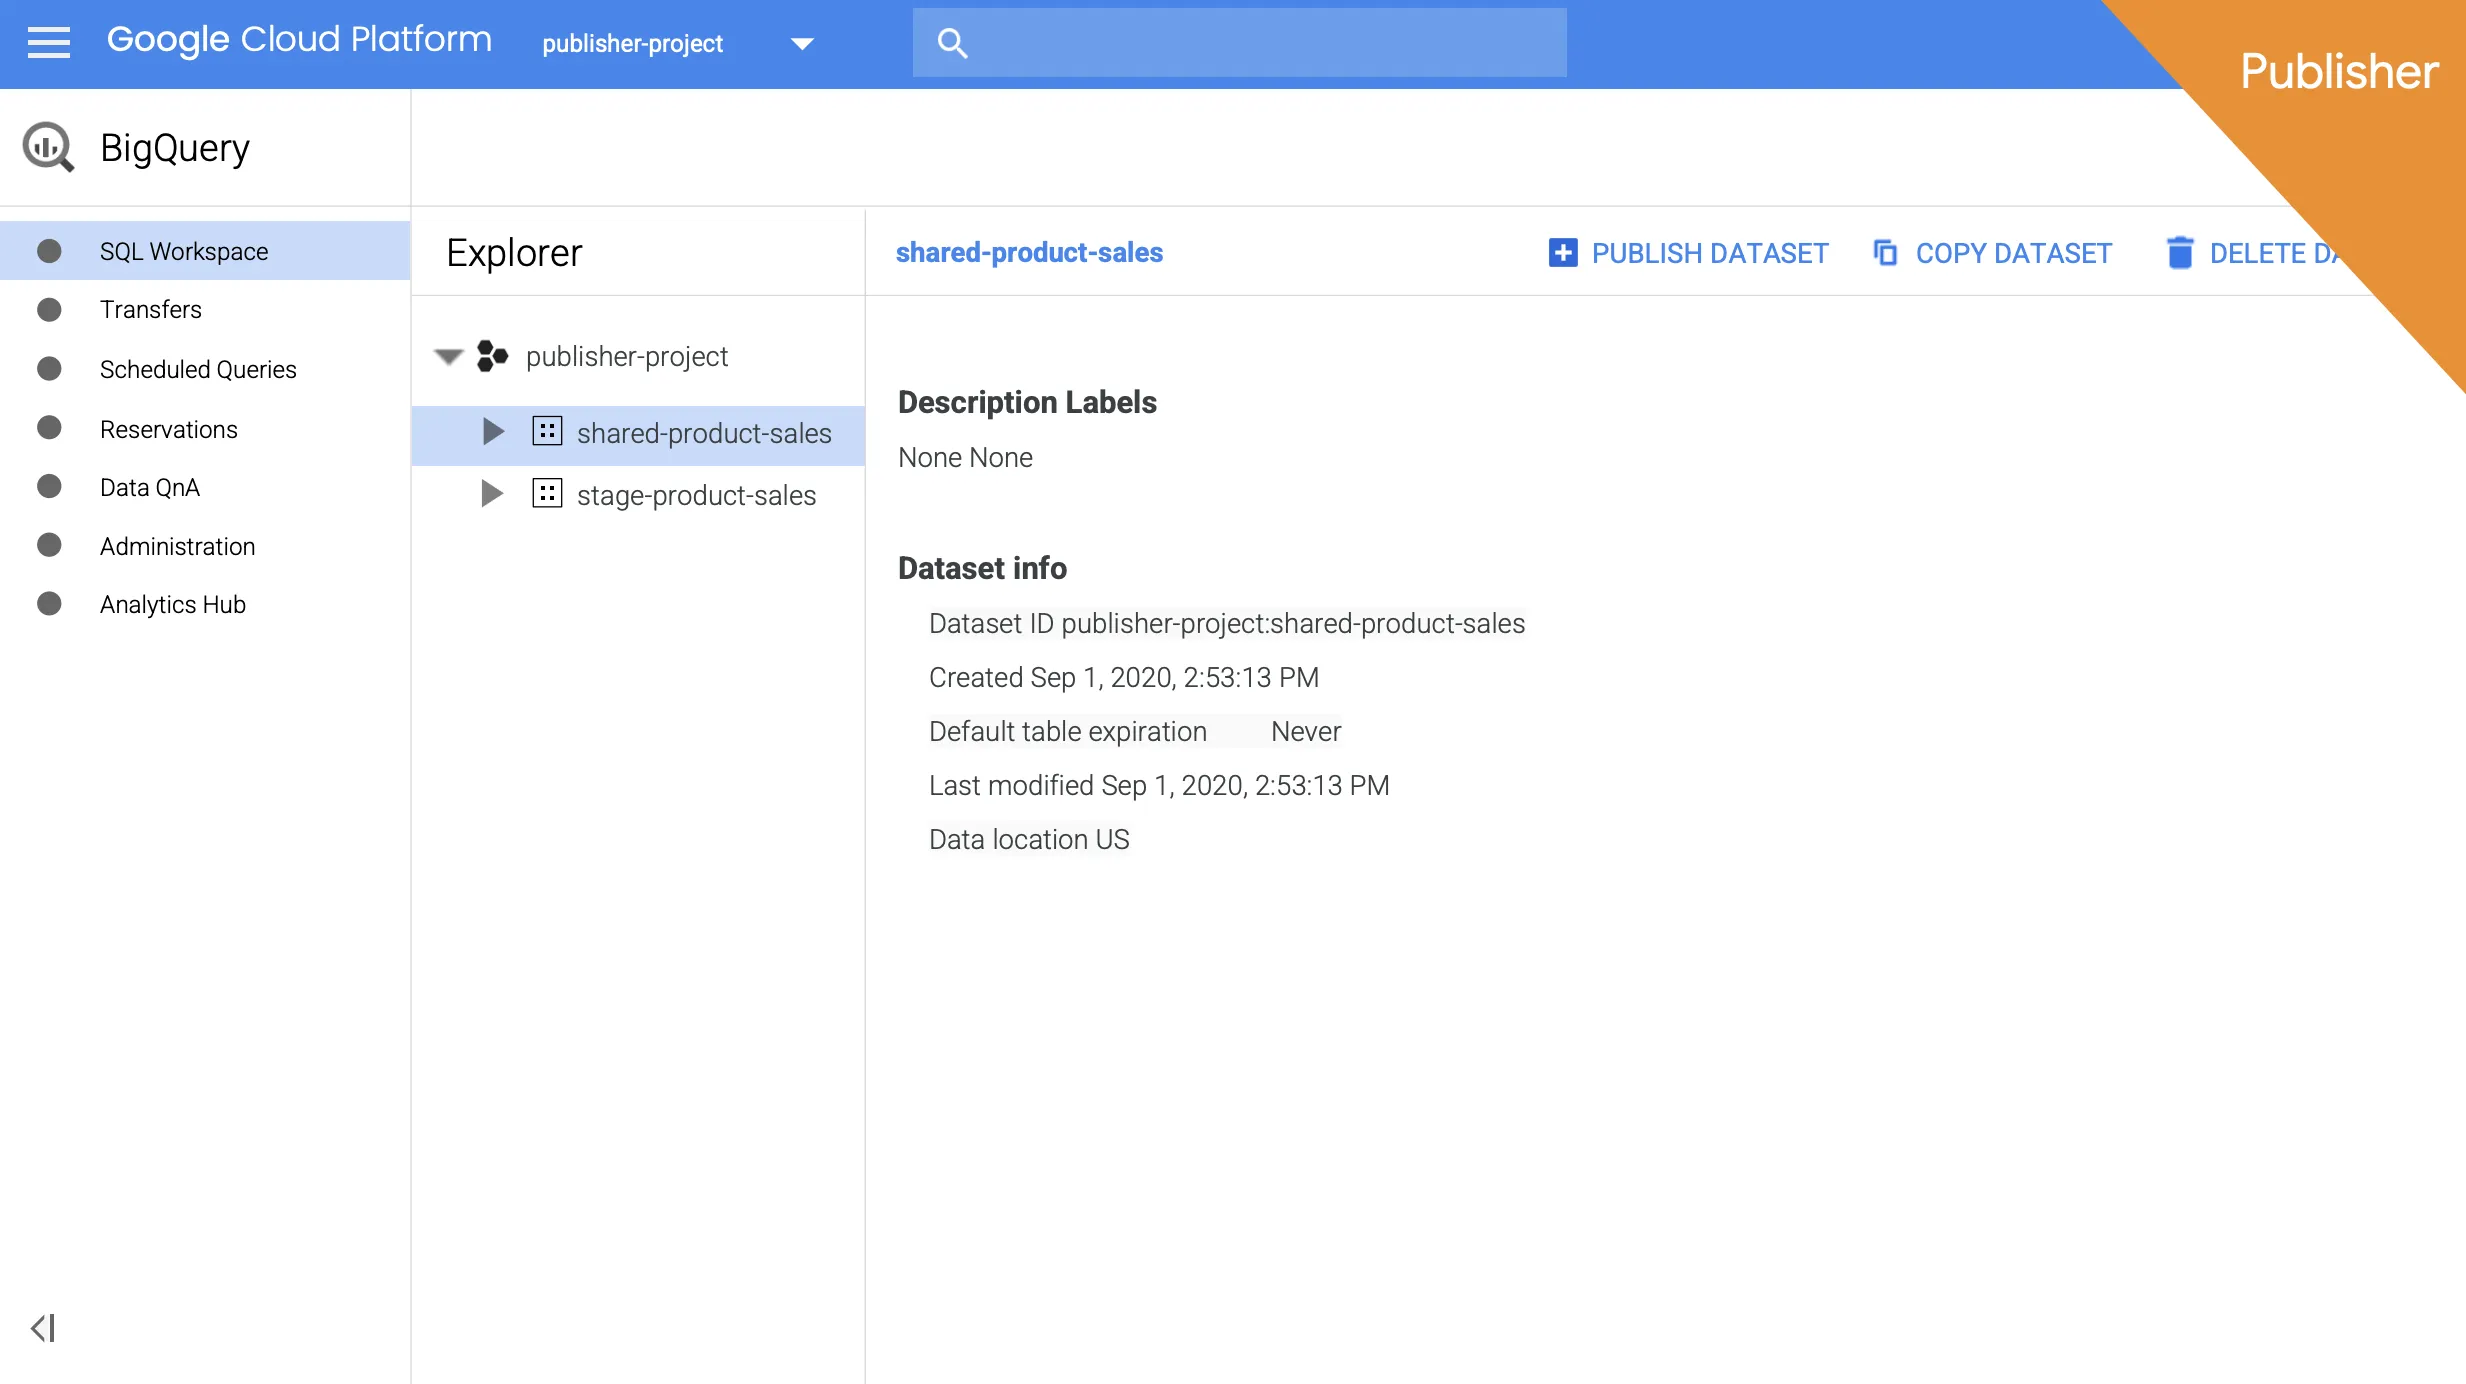Select Scheduled Queries from the sidebar
The image size is (2466, 1384).
point(196,369)
